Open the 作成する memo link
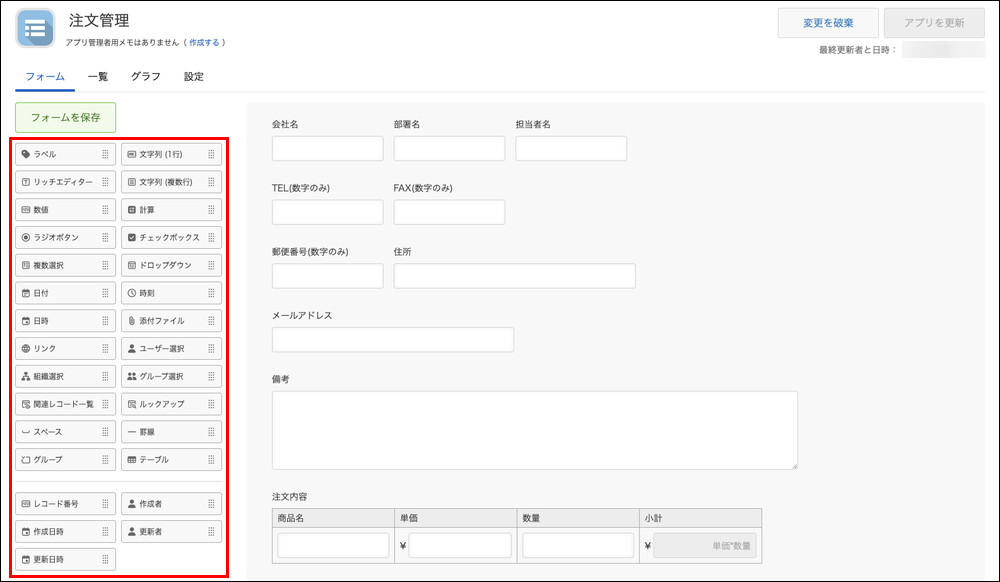The image size is (1000, 582). tap(204, 43)
